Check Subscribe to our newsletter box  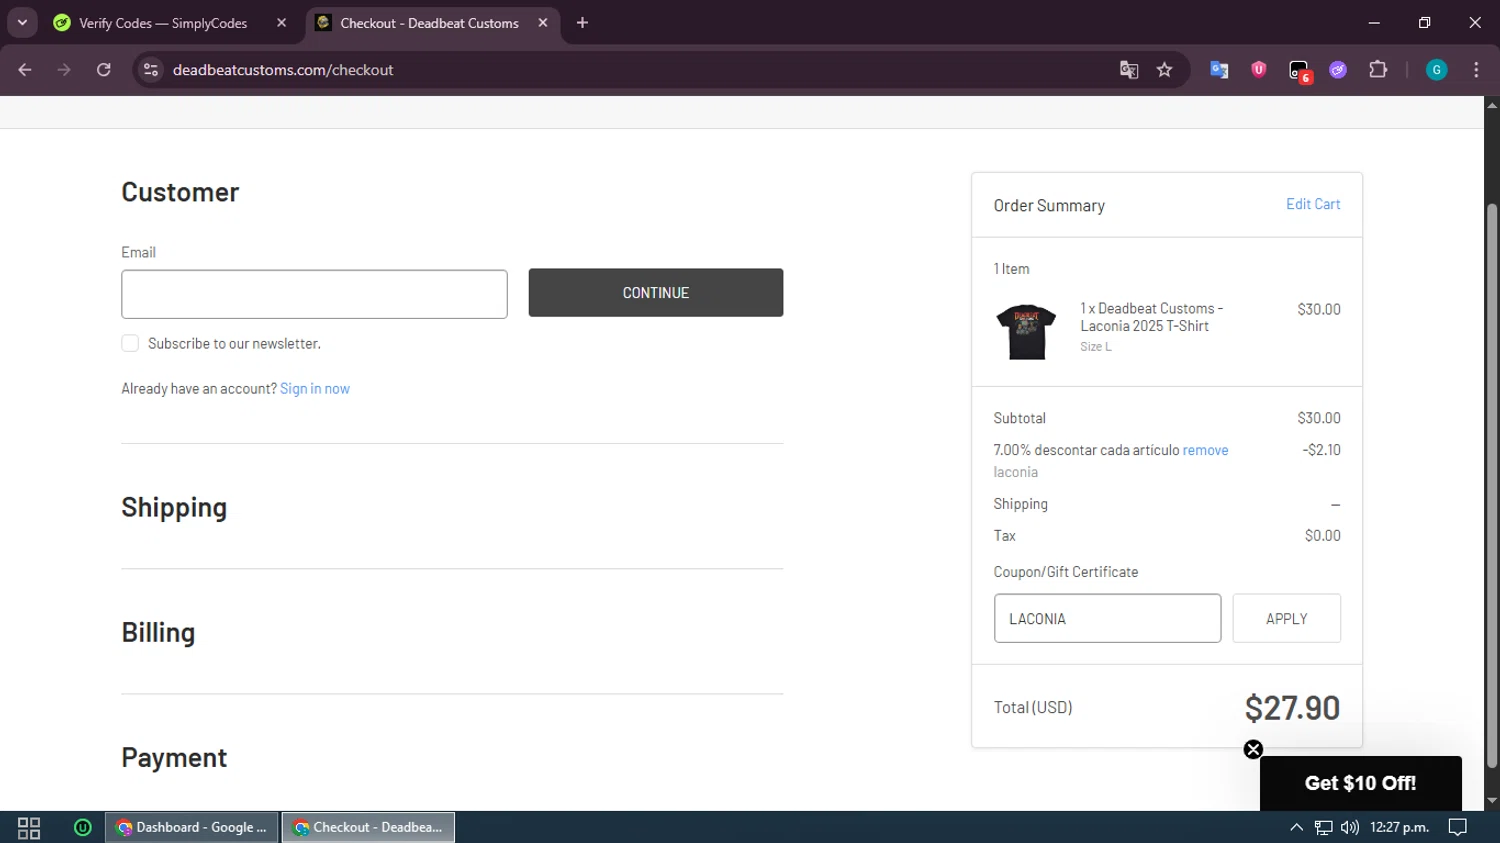click(130, 343)
